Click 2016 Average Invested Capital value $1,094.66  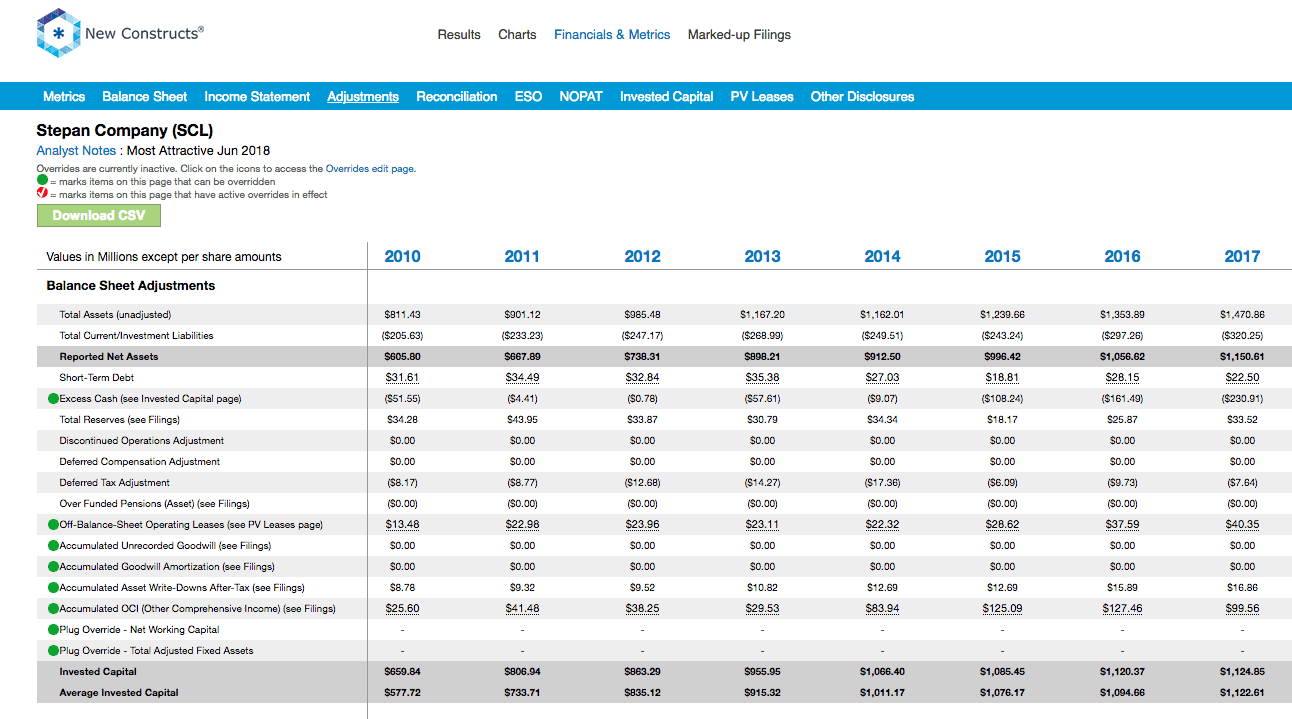tap(1122, 693)
